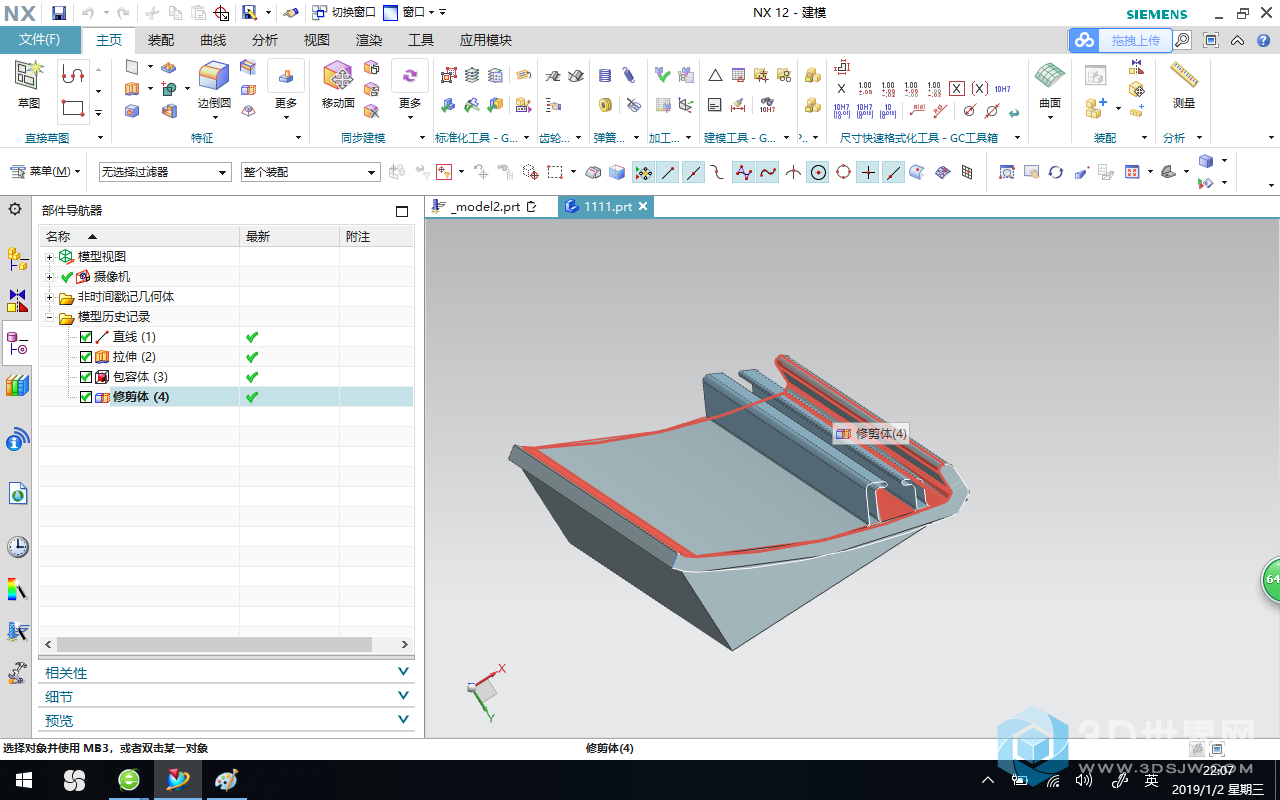Click the Rotate view icon in toolbar

click(x=1055, y=172)
